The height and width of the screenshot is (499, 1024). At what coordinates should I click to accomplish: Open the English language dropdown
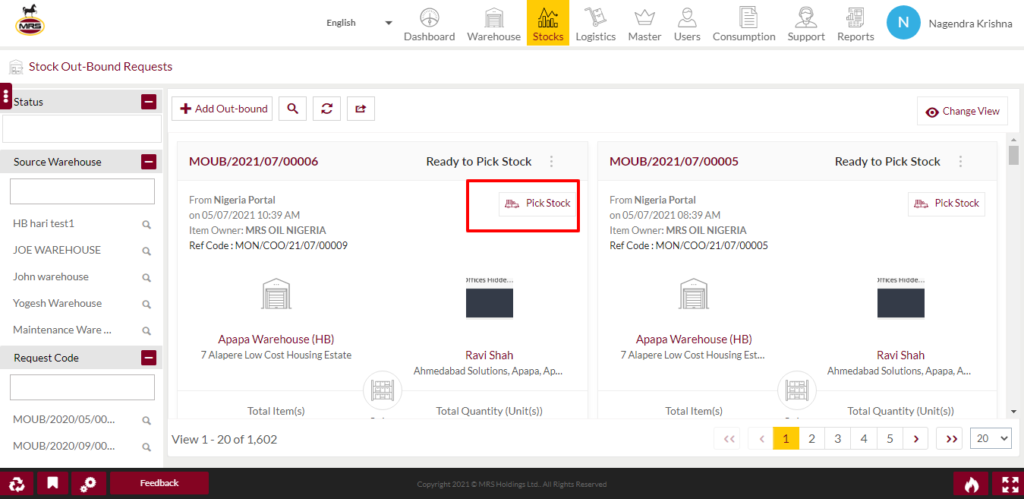[359, 23]
